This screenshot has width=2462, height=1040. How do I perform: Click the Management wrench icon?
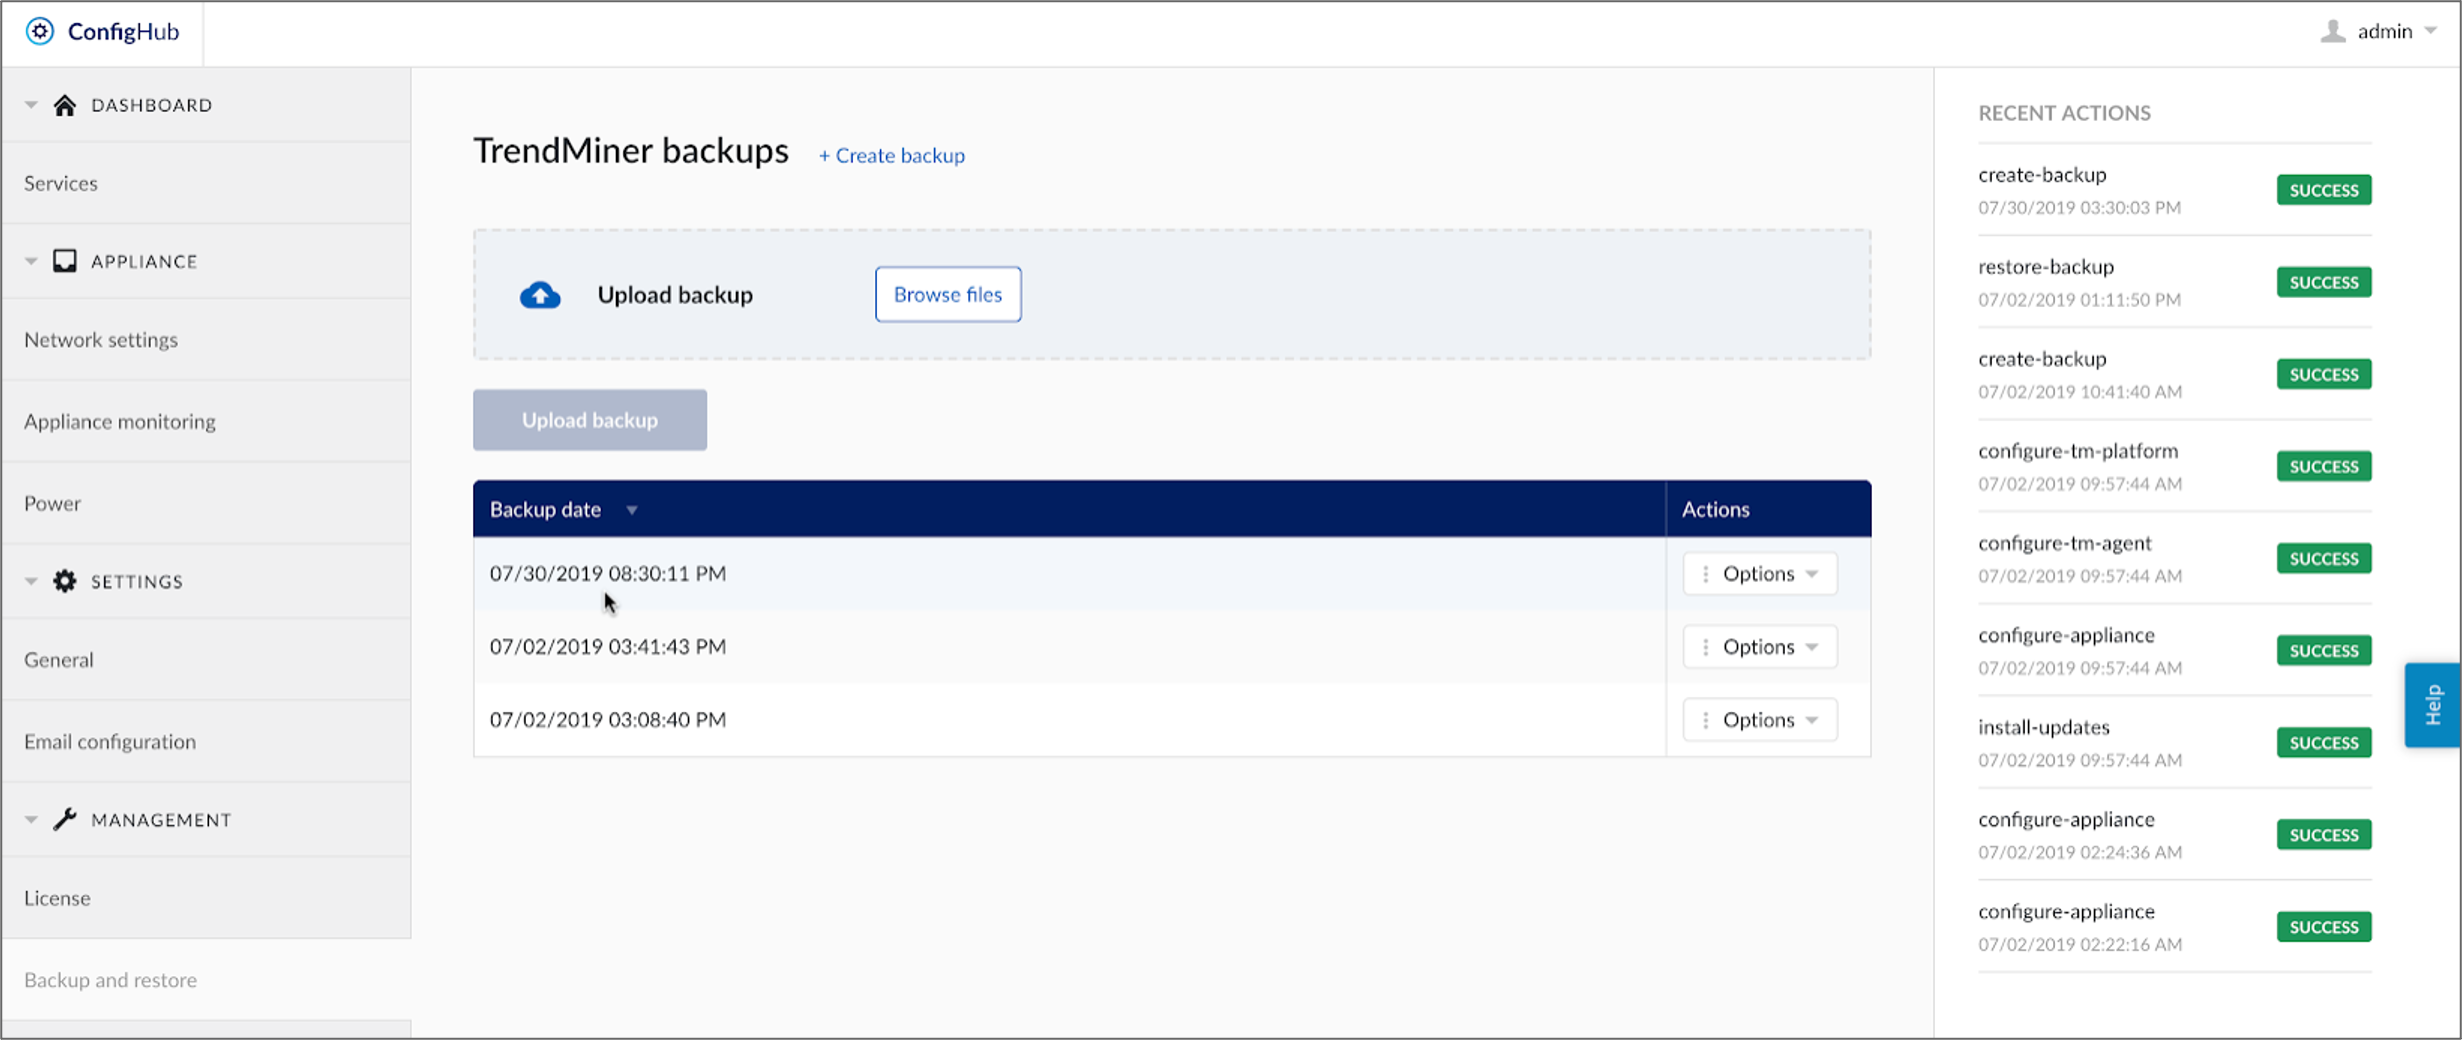[x=65, y=819]
